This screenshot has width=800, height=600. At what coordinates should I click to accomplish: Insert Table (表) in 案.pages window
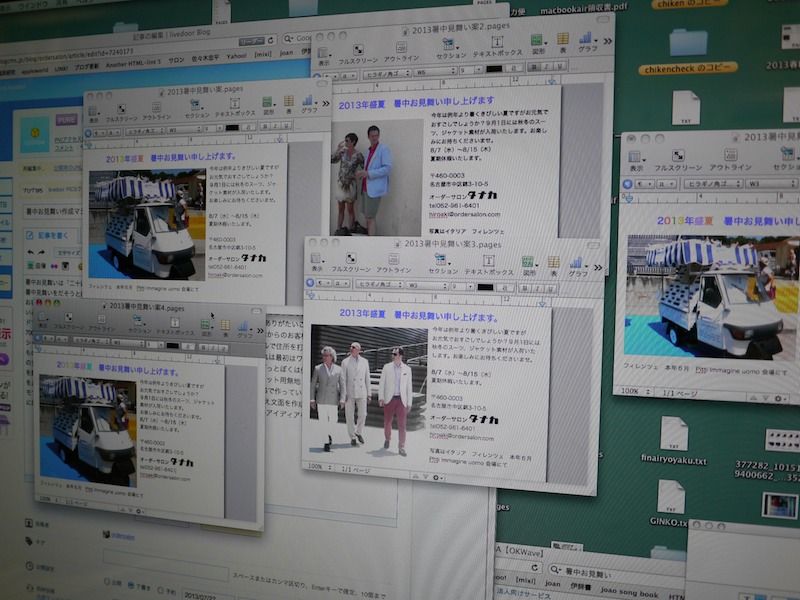pos(289,101)
